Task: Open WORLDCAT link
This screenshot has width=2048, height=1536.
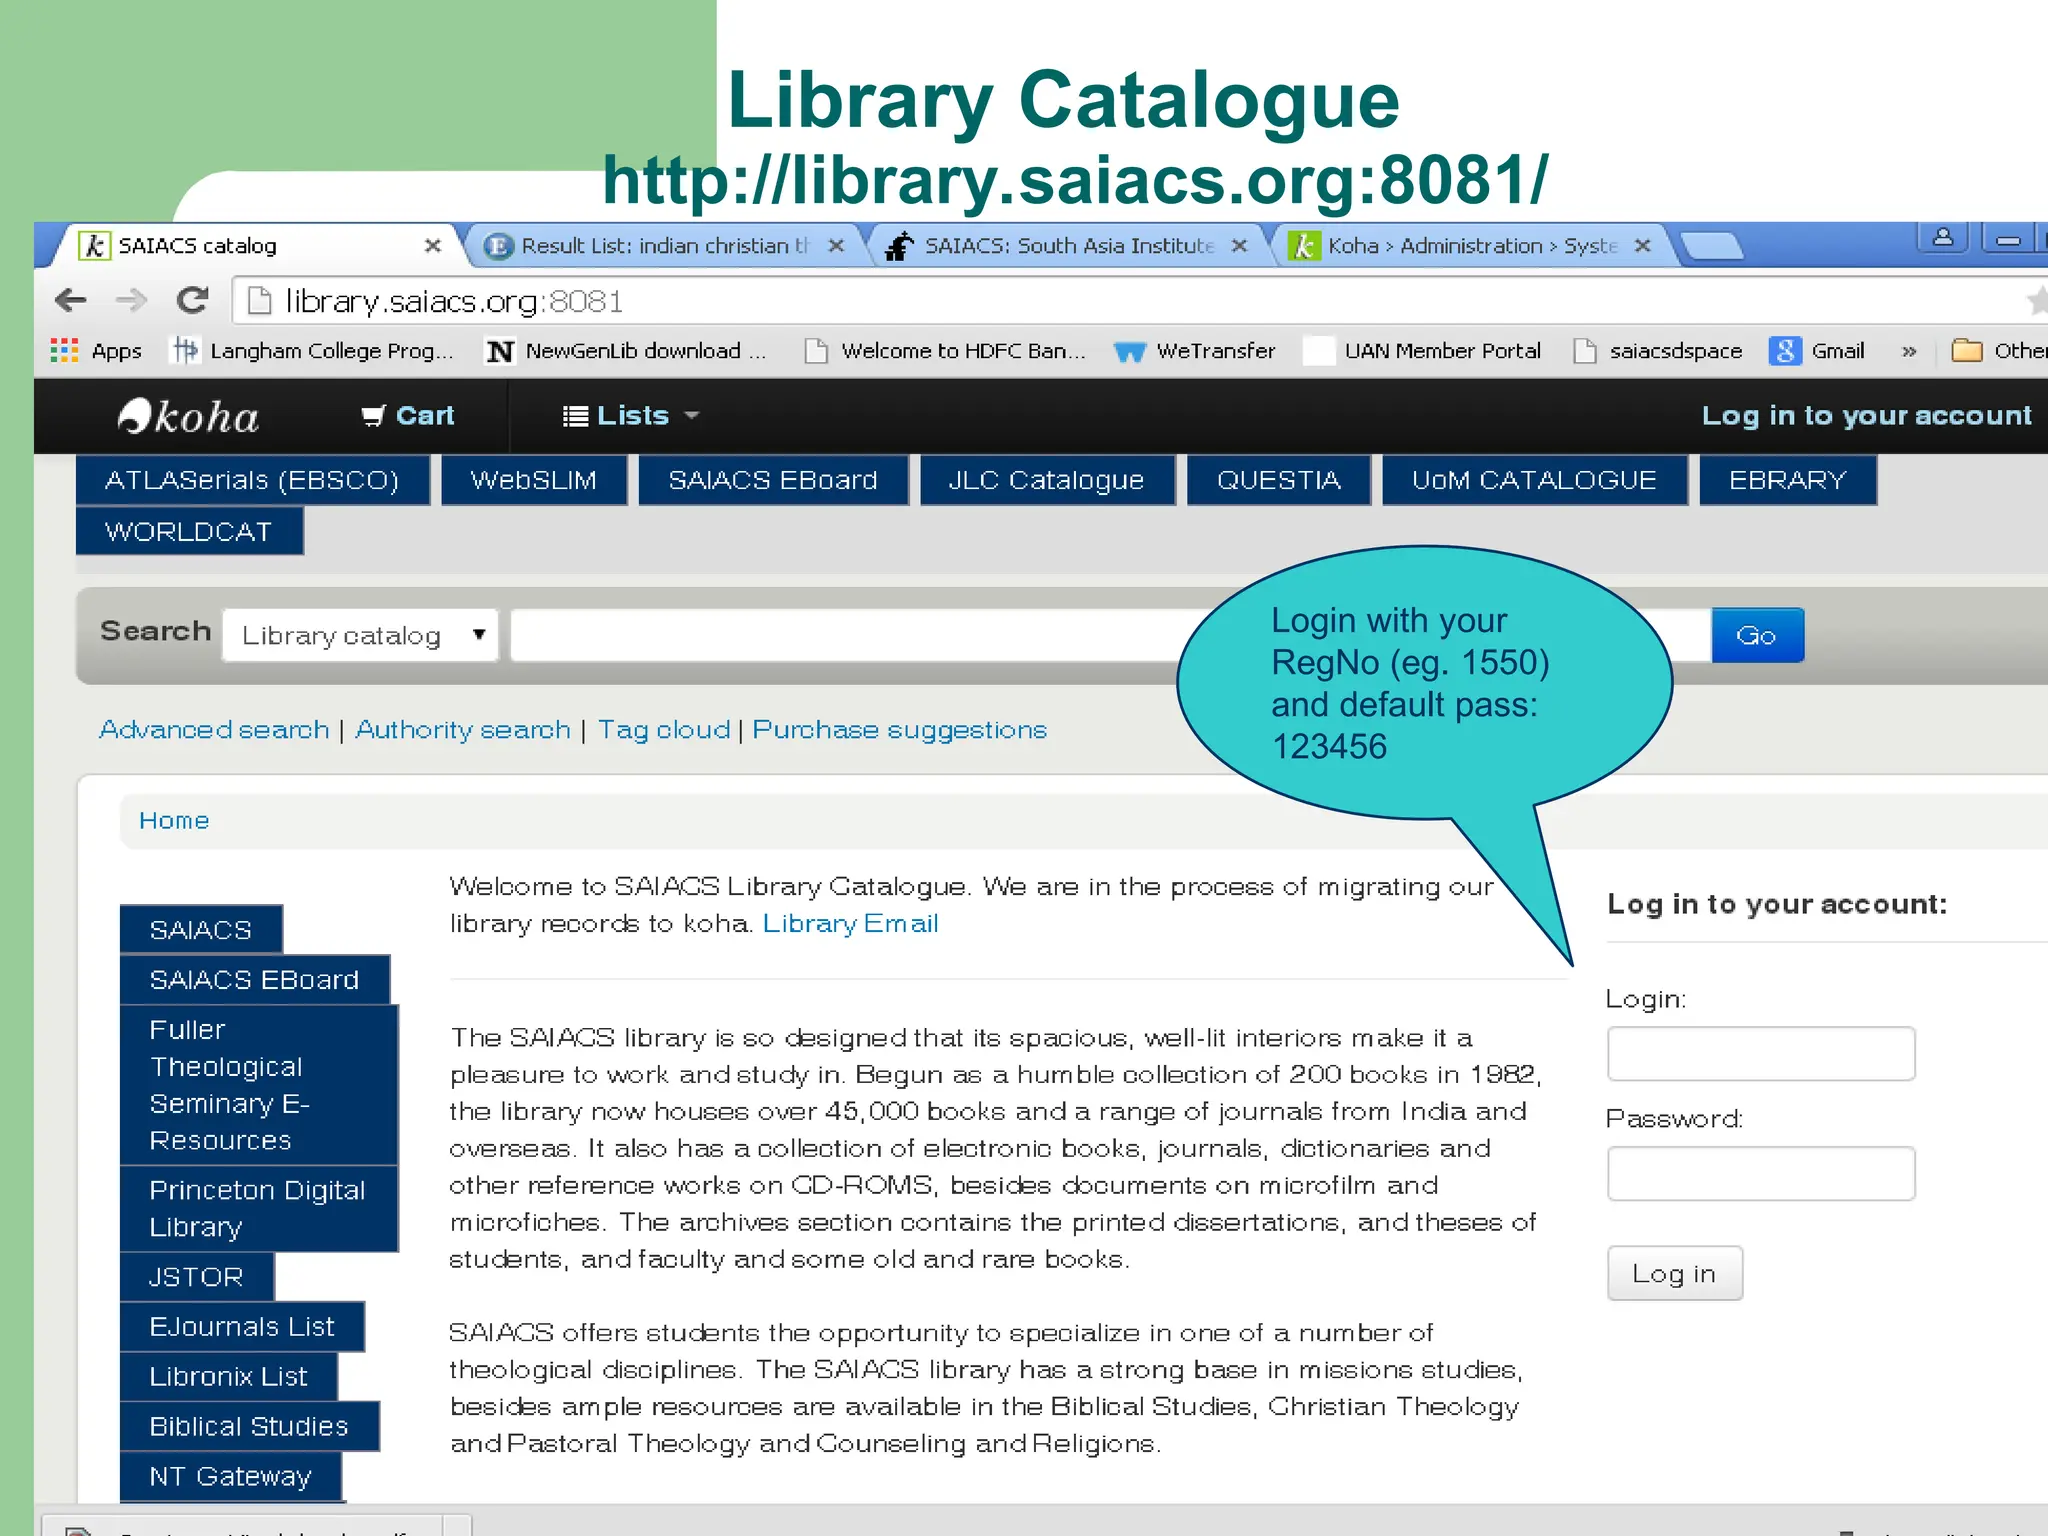Action: point(189,531)
